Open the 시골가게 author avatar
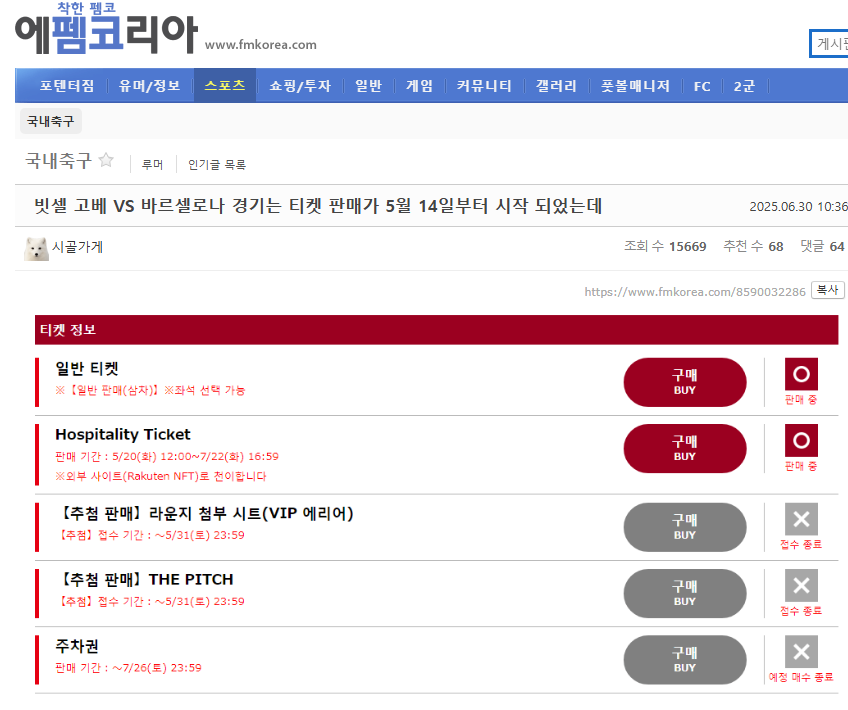Image resolution: width=848 pixels, height=710 pixels. (36, 248)
